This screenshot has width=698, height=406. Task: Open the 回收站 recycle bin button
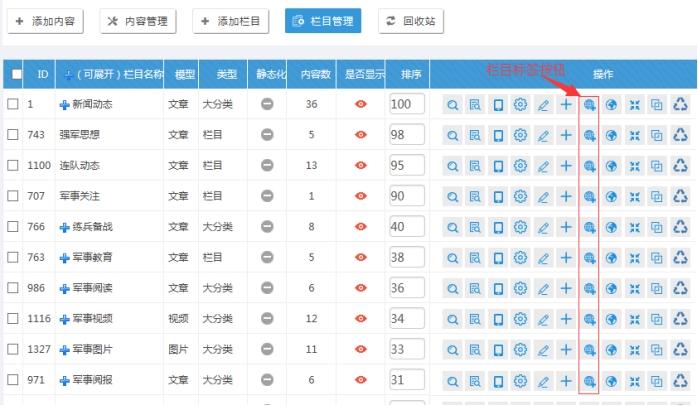click(x=410, y=21)
